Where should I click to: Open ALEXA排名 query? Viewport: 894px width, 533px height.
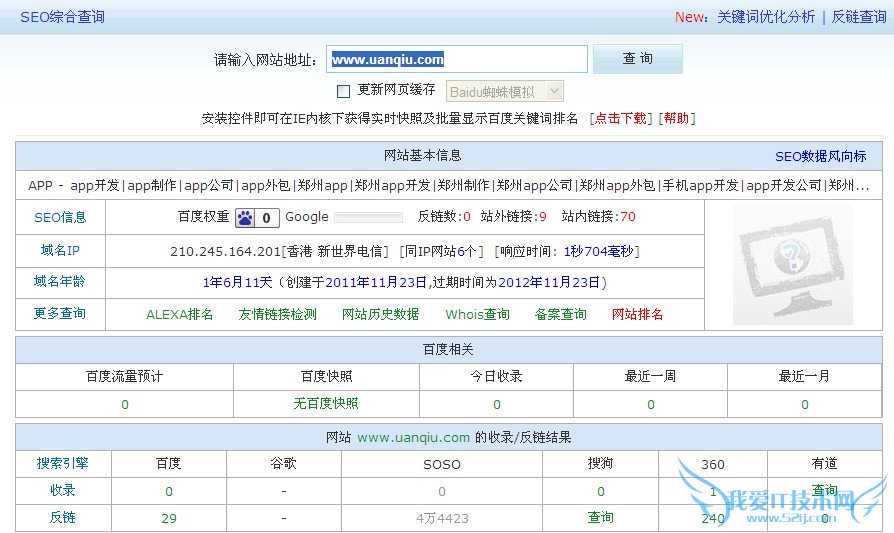(x=180, y=314)
